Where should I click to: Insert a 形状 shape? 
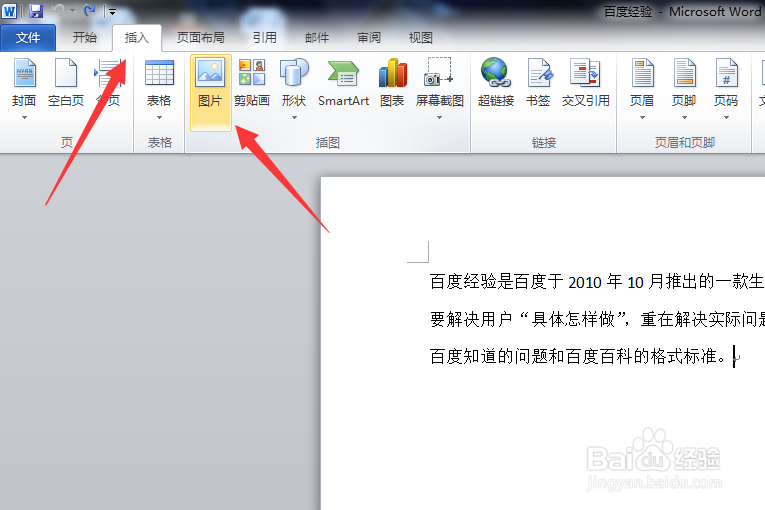[294, 82]
